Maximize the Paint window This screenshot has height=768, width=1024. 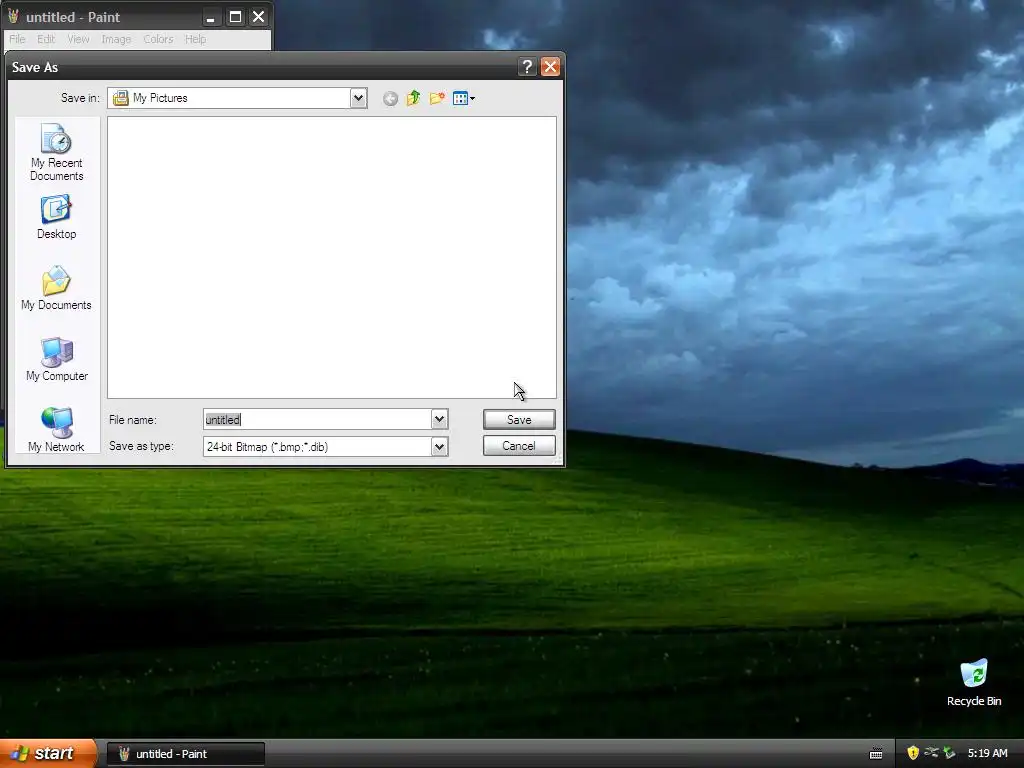[x=235, y=17]
